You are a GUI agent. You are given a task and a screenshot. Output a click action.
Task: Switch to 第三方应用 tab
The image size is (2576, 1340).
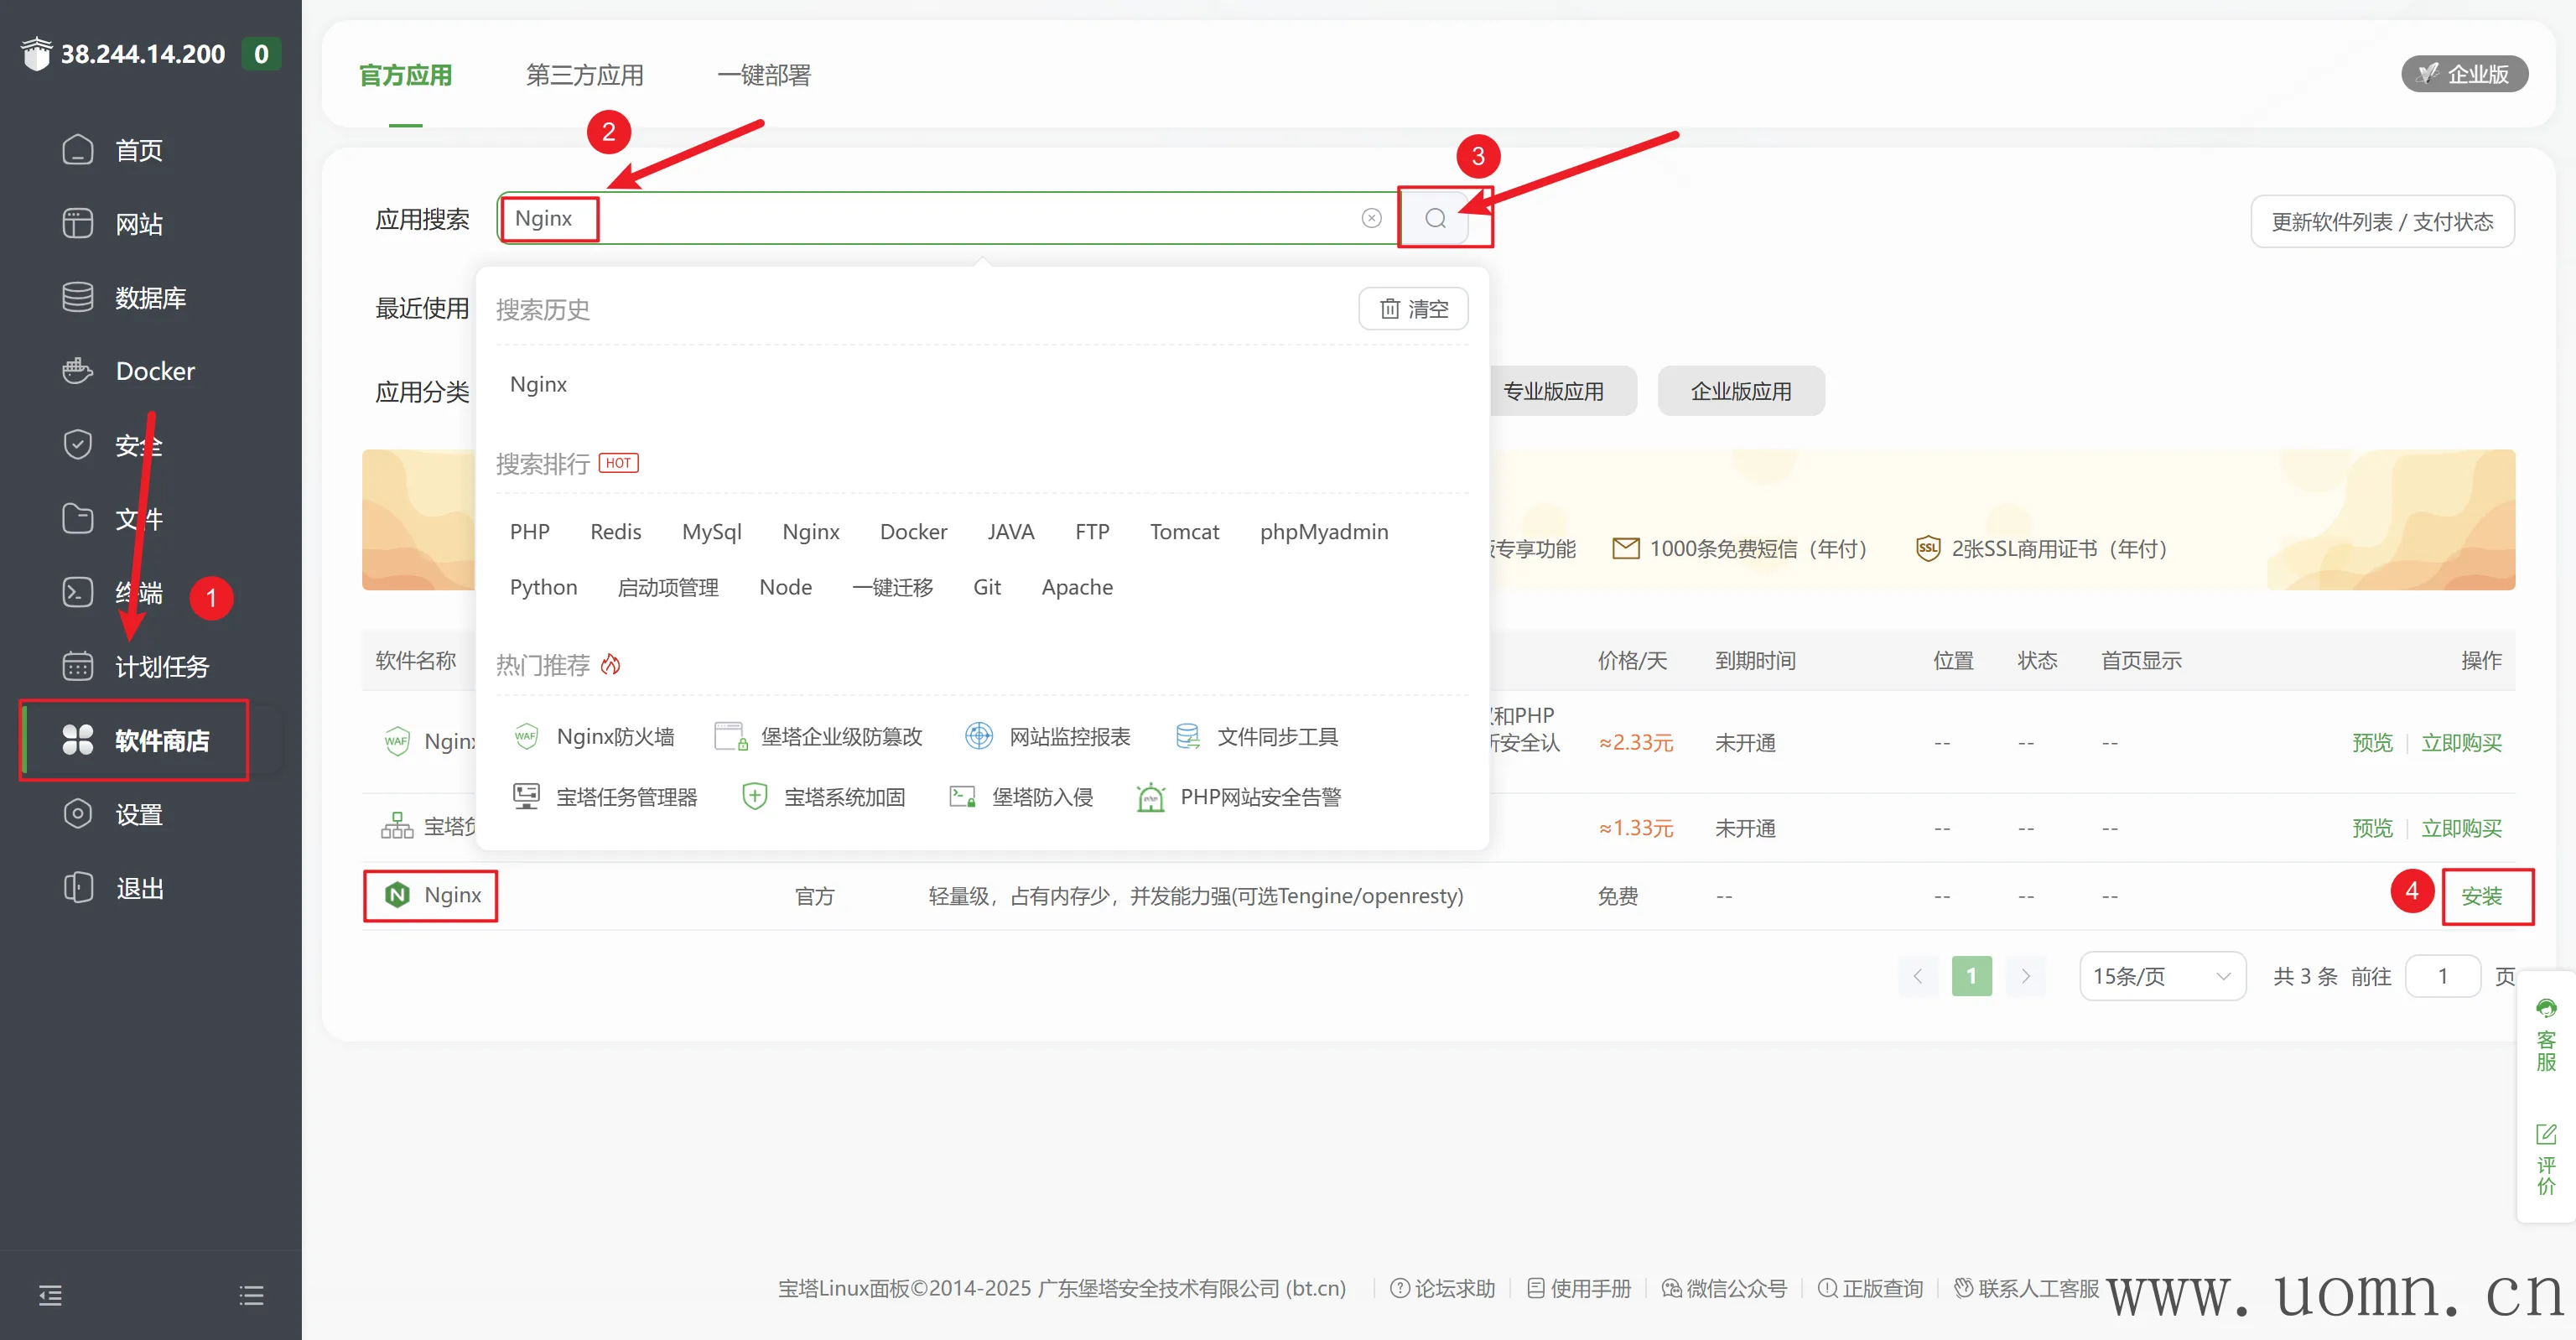click(584, 75)
